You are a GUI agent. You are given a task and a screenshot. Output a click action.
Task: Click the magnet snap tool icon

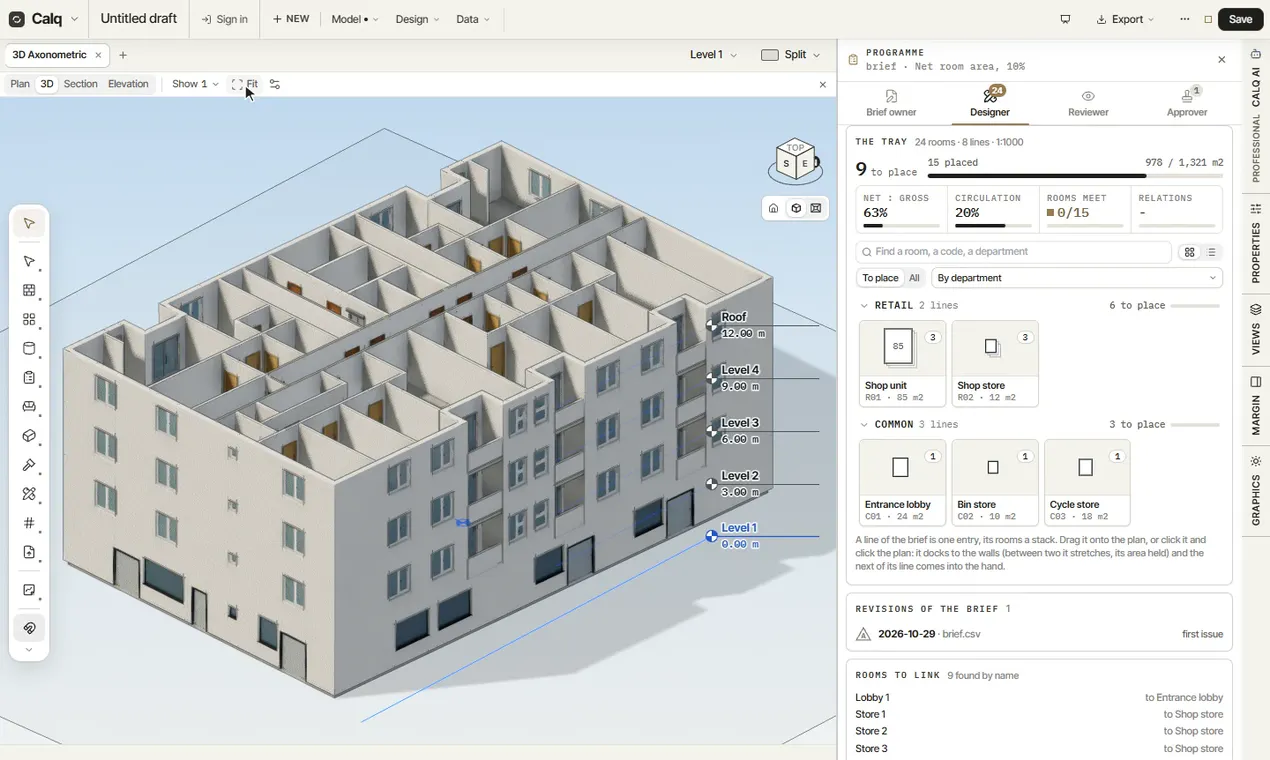coord(29,628)
